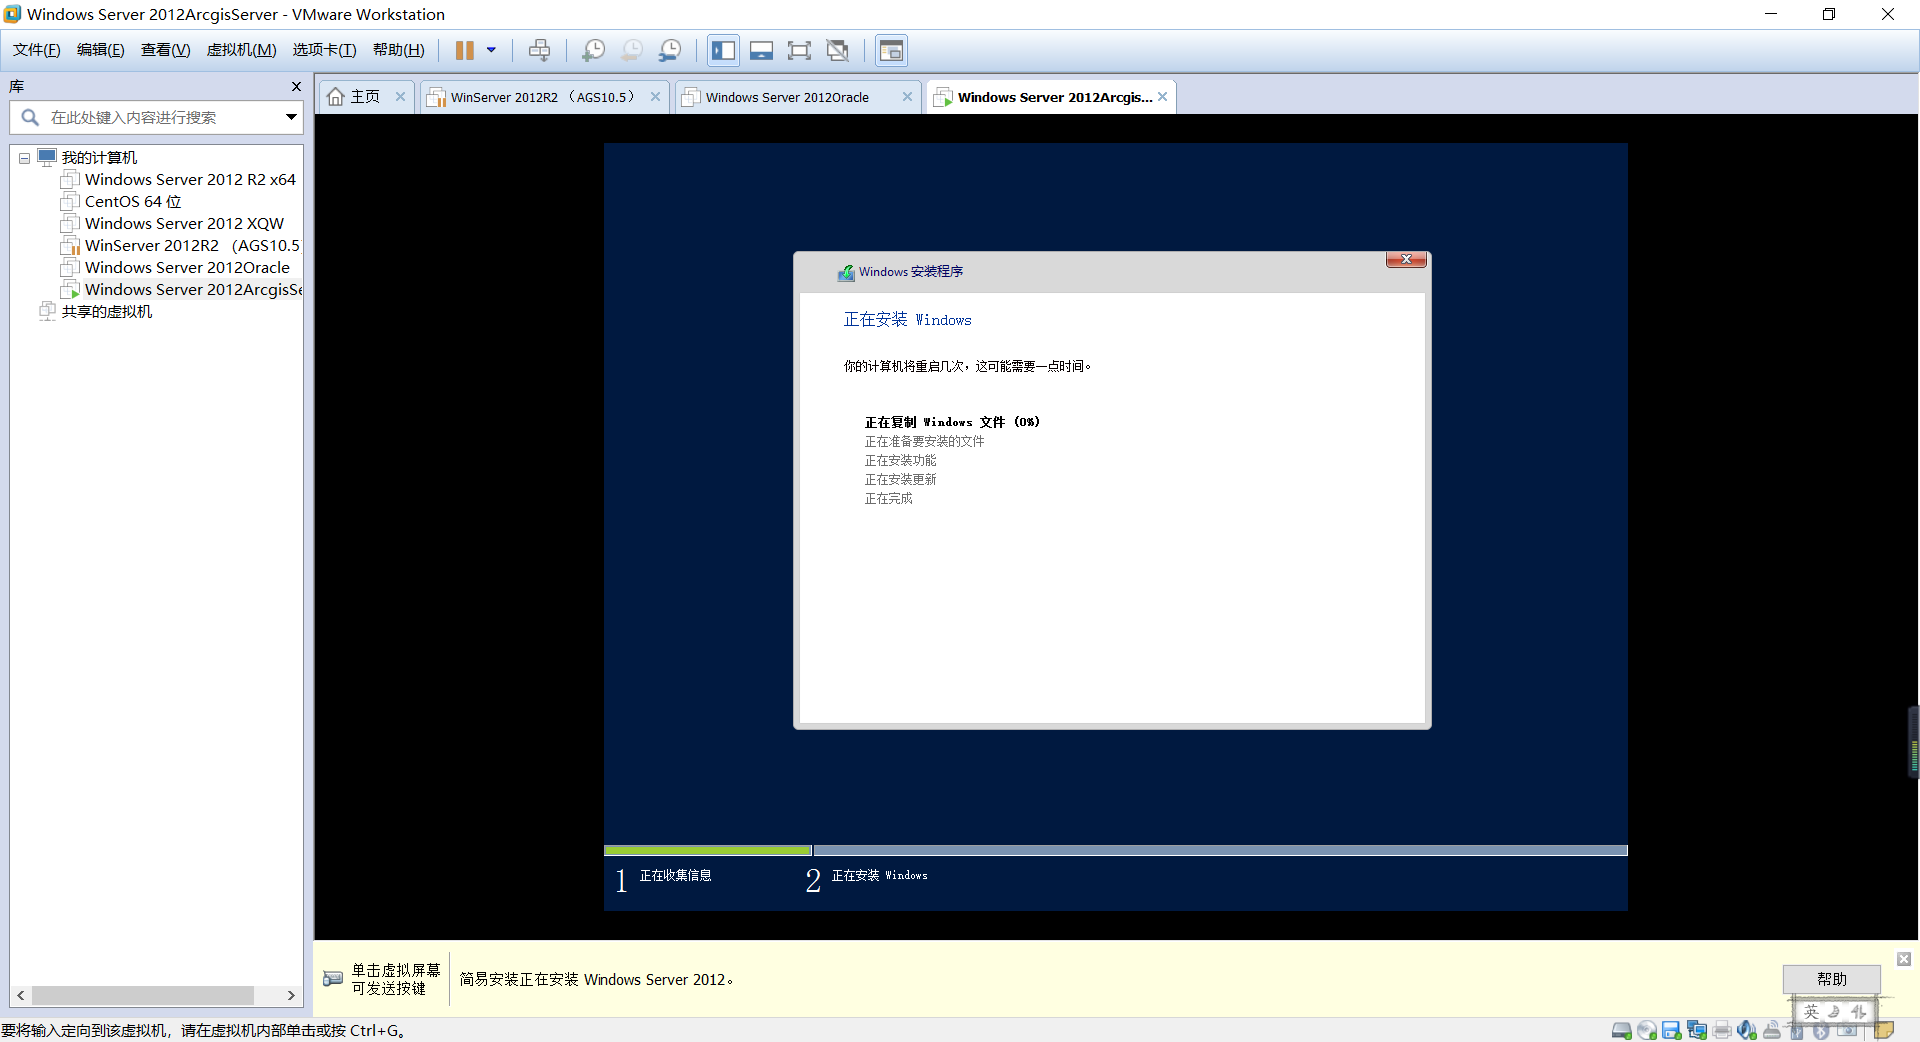1920x1042 pixels.
Task: Pause the running virtual machine
Action: (465, 50)
